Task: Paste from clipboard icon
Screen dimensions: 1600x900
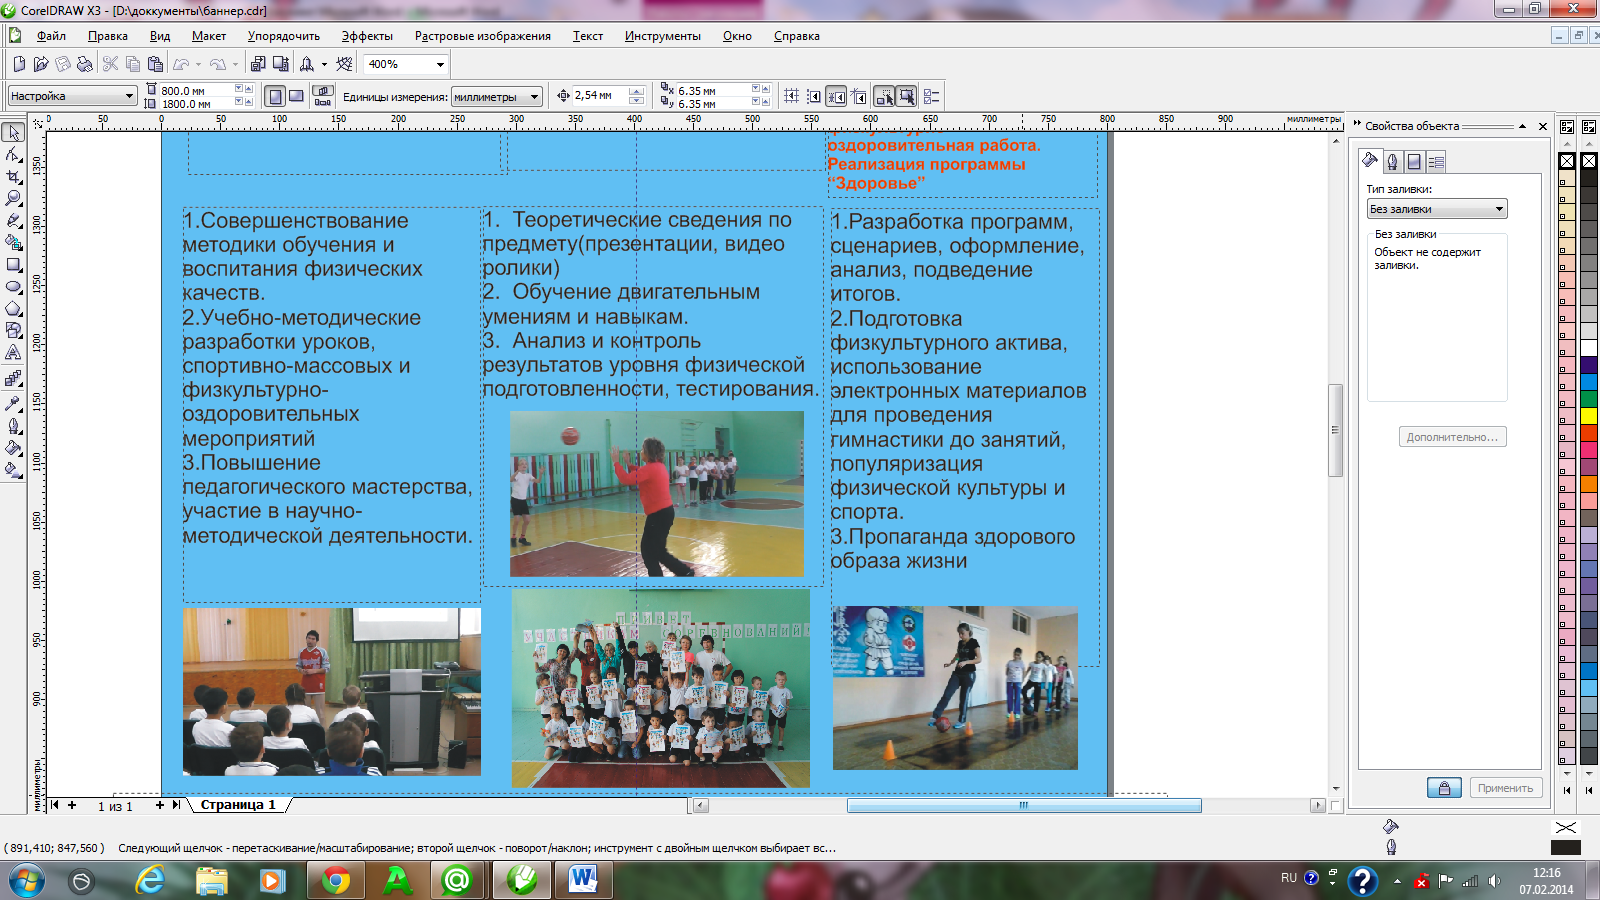Action: (x=155, y=64)
